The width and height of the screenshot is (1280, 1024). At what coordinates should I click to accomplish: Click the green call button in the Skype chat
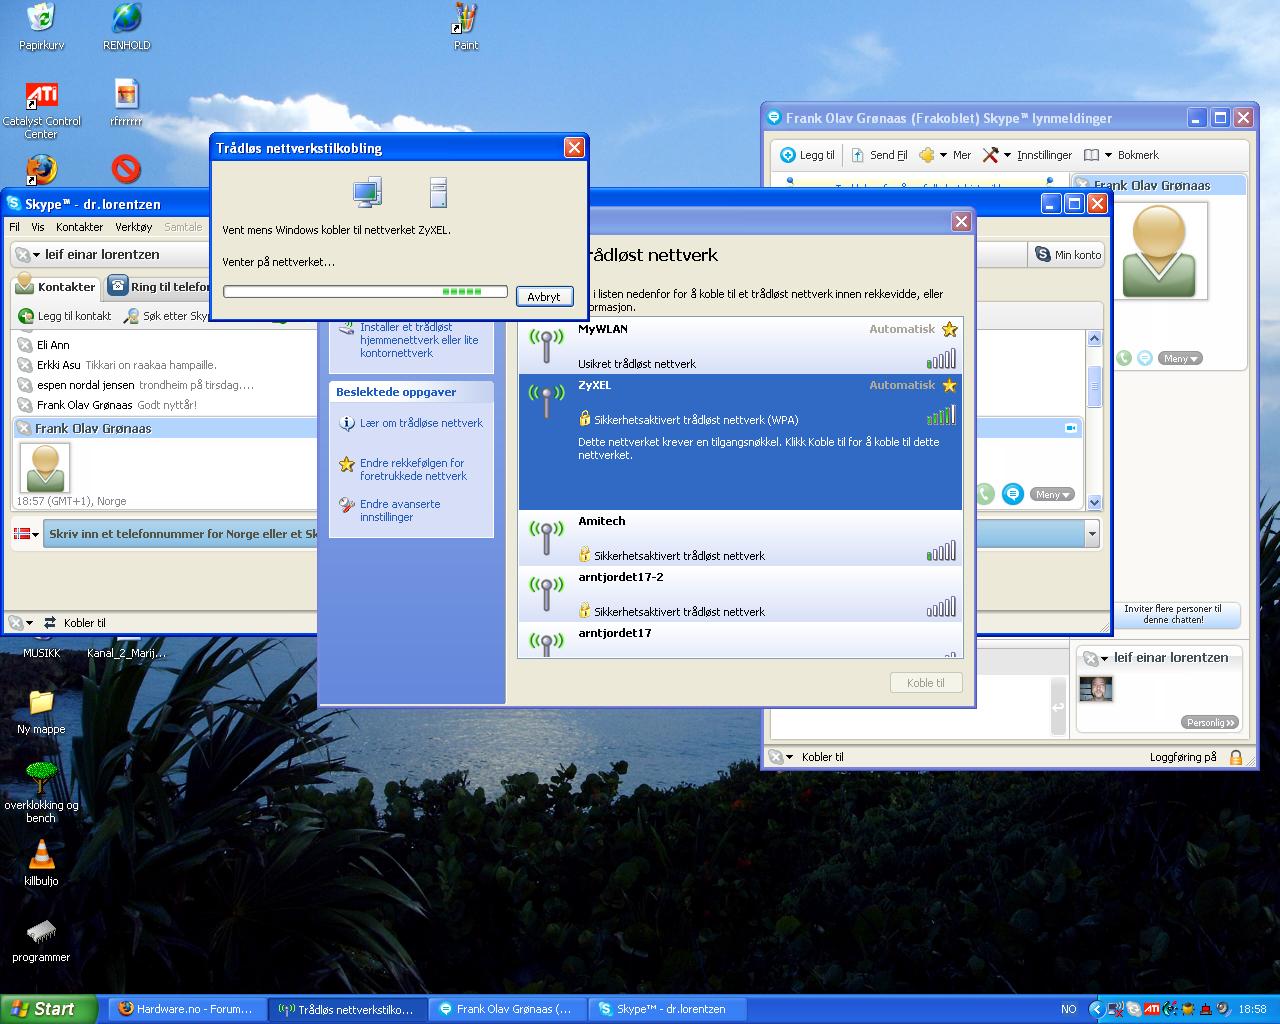(984, 494)
